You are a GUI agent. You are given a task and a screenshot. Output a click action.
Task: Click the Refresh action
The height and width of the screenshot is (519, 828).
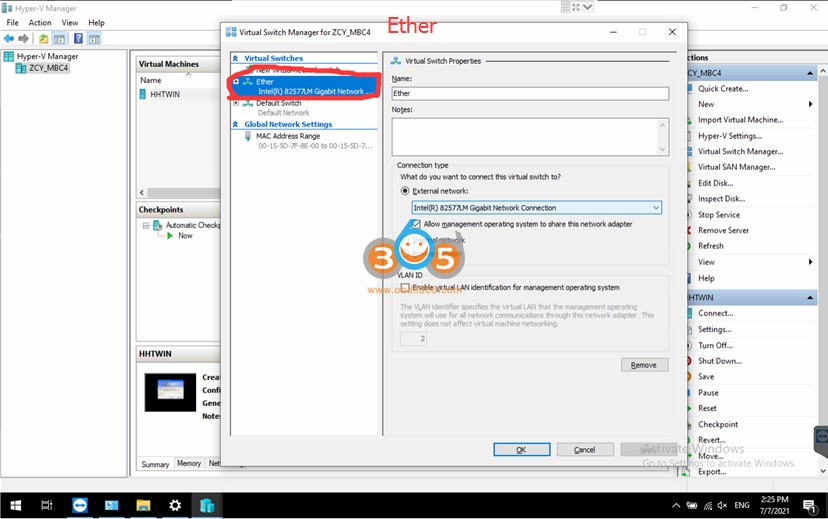tap(711, 246)
